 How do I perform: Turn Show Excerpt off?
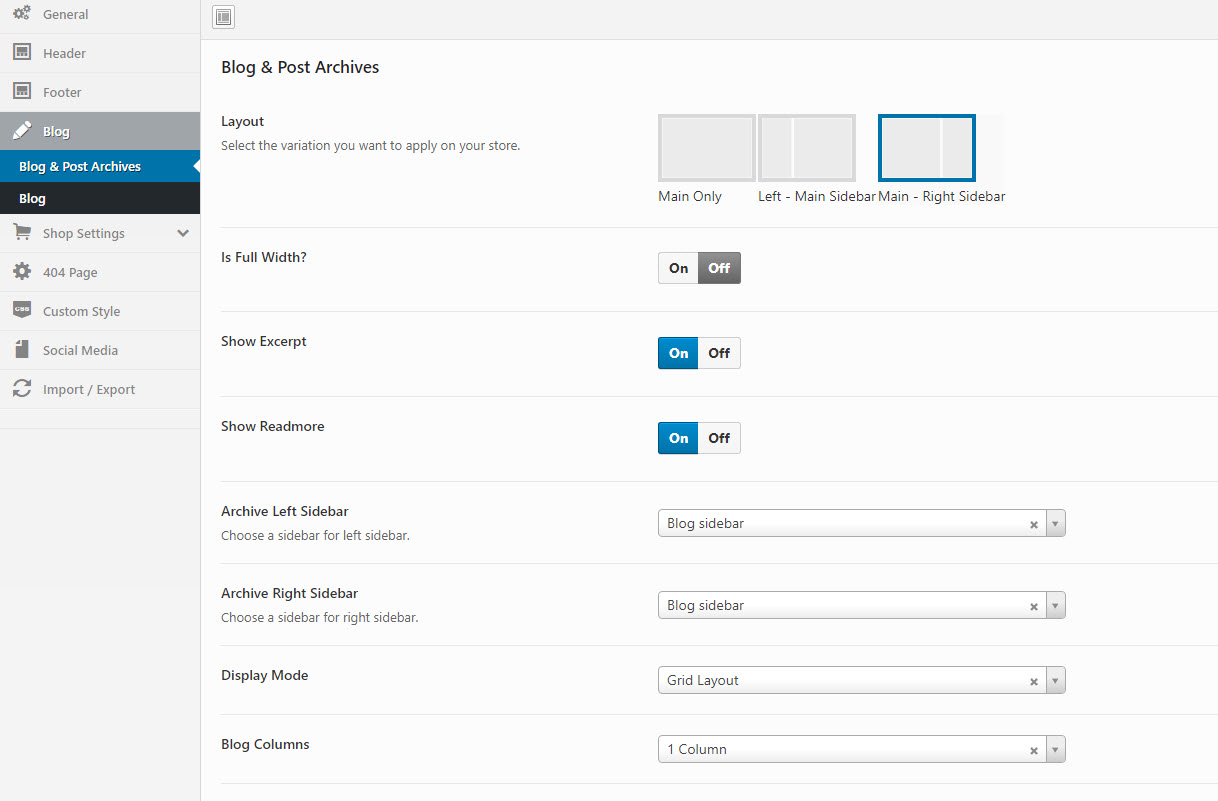(x=719, y=353)
